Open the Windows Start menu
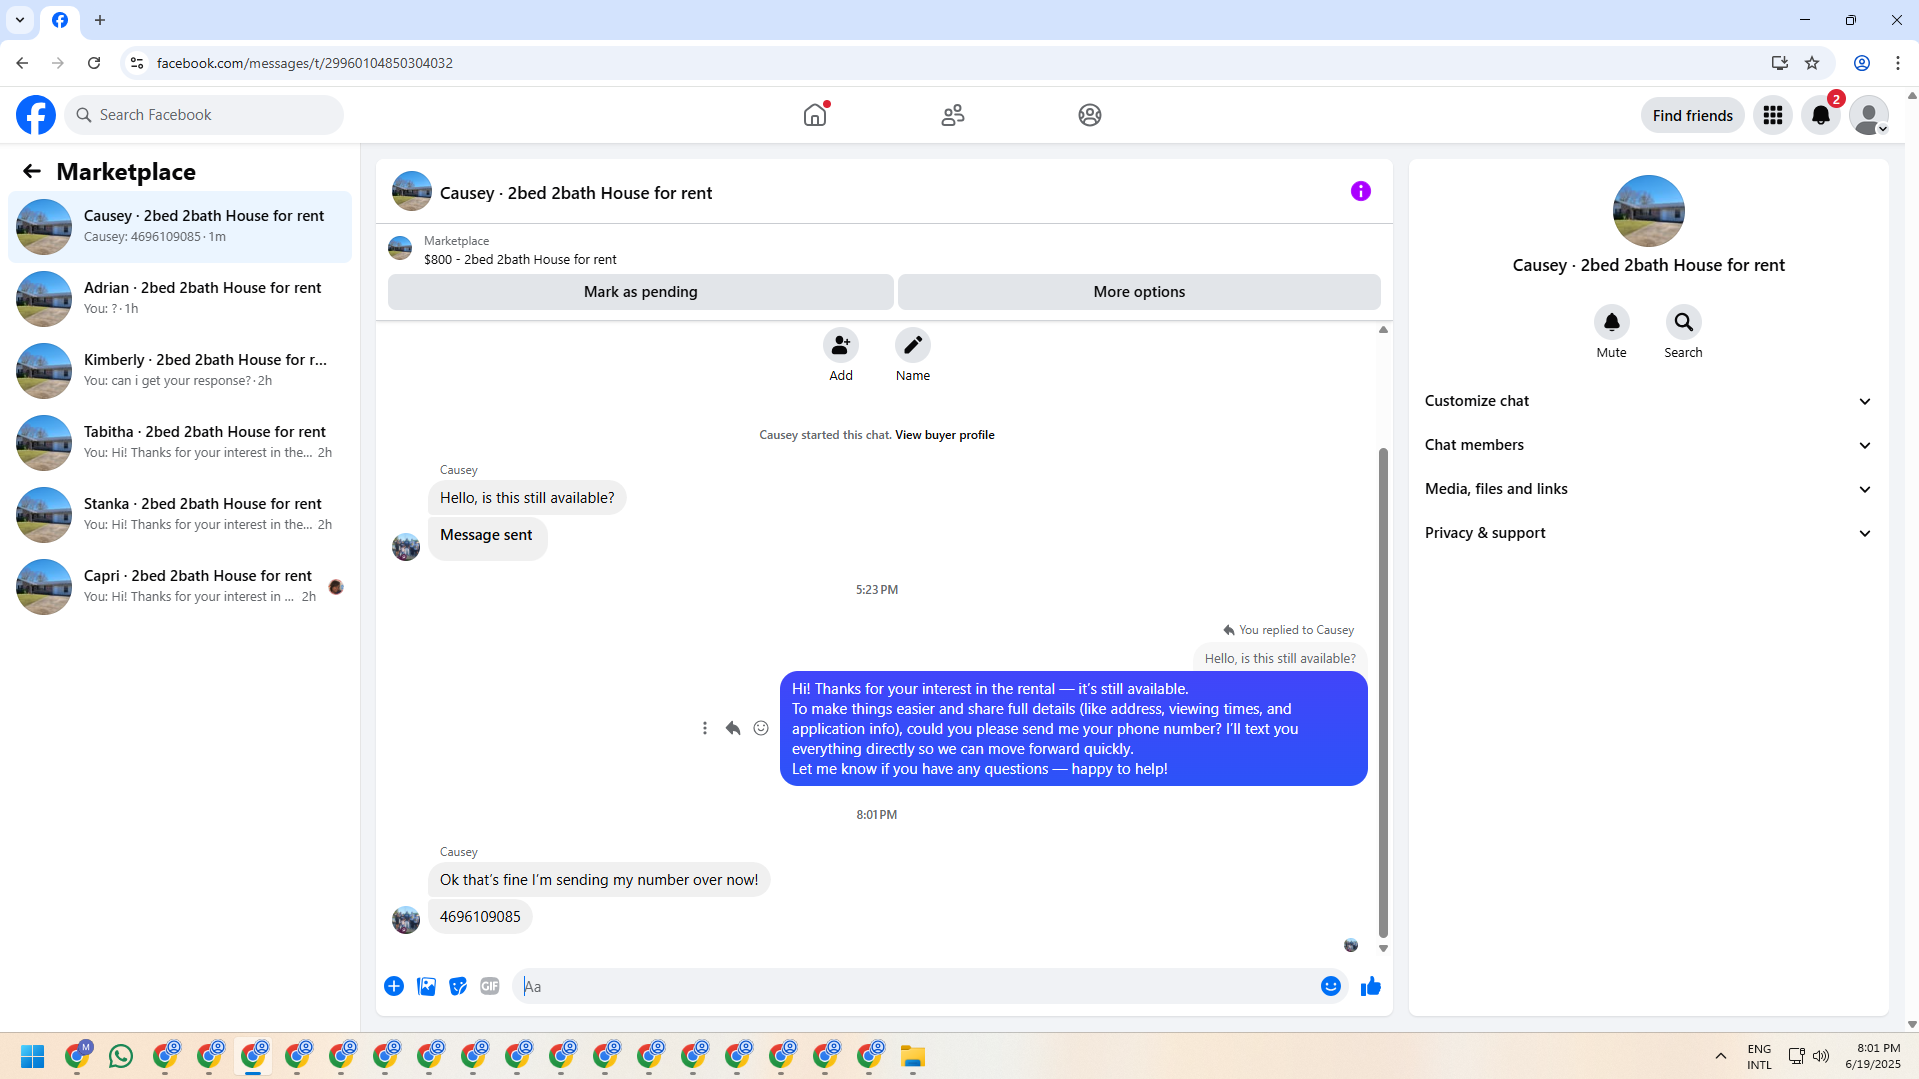The image size is (1919, 1079). point(33,1056)
